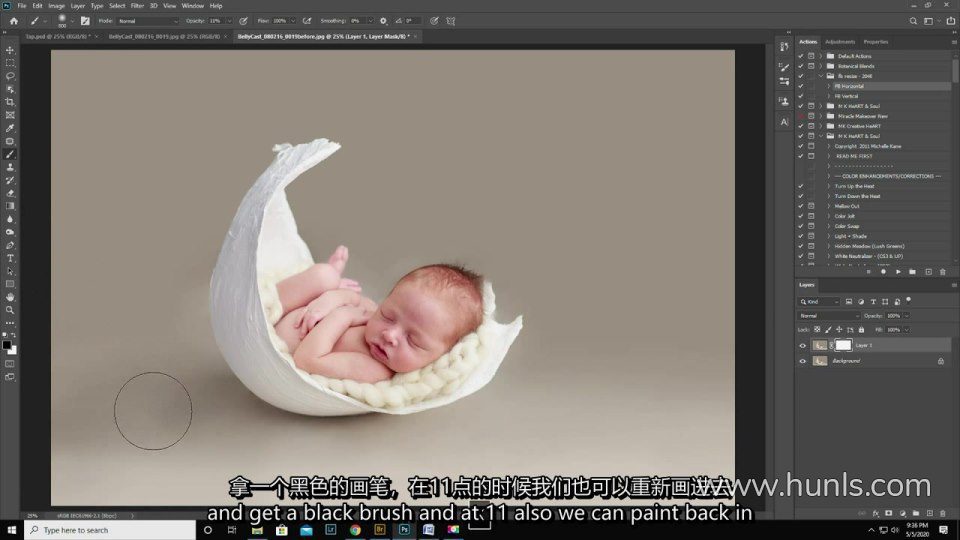Select the Zoom tool
Viewport: 960px width, 540px height.
coord(10,310)
